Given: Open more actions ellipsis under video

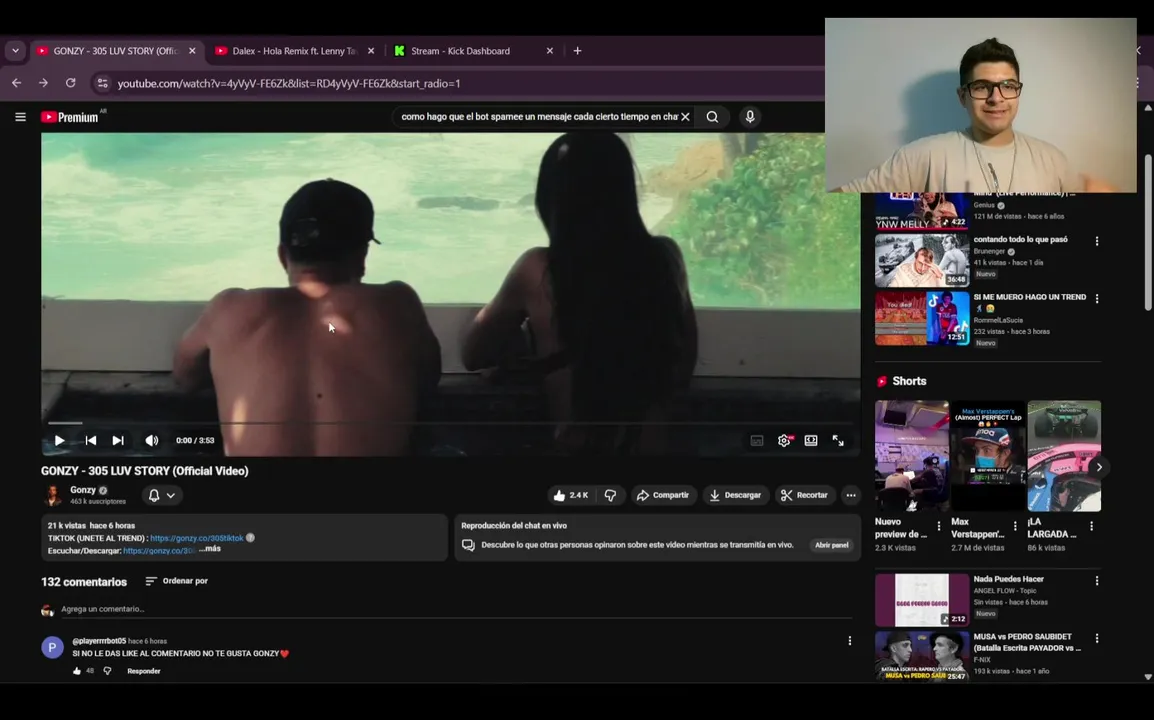Looking at the screenshot, I should click(851, 495).
